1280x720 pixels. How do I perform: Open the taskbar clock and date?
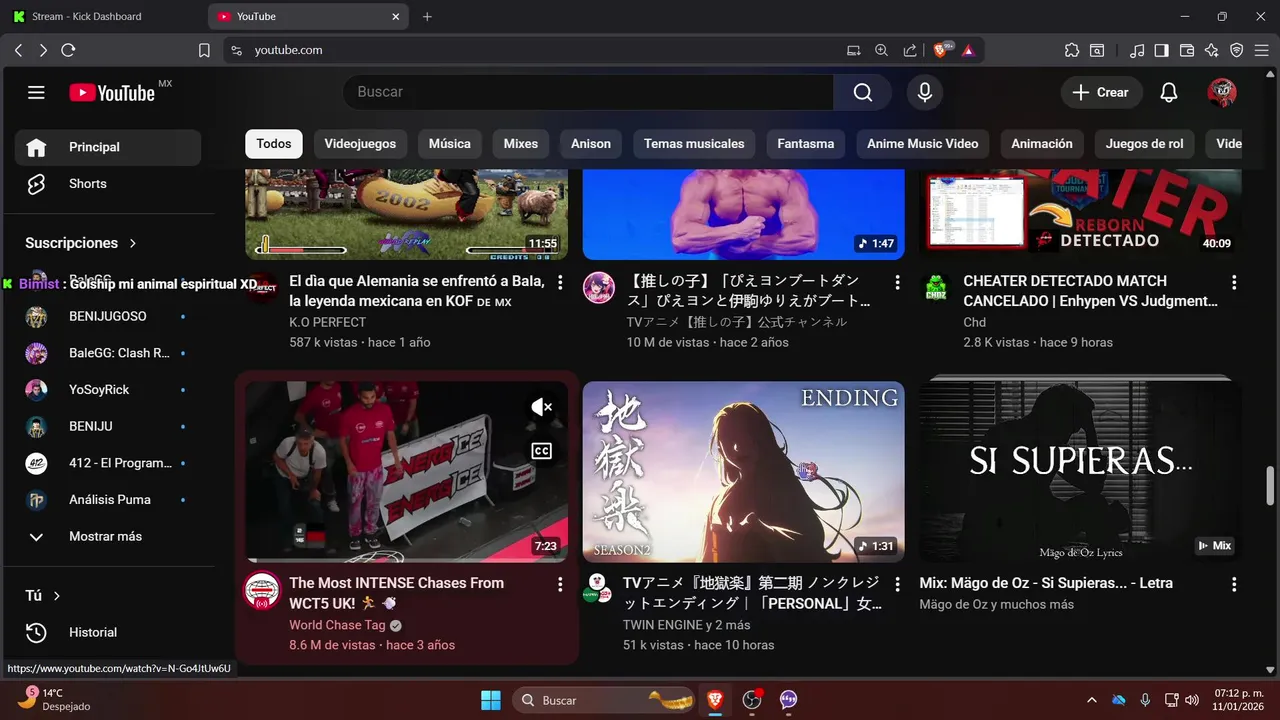tap(1238, 700)
